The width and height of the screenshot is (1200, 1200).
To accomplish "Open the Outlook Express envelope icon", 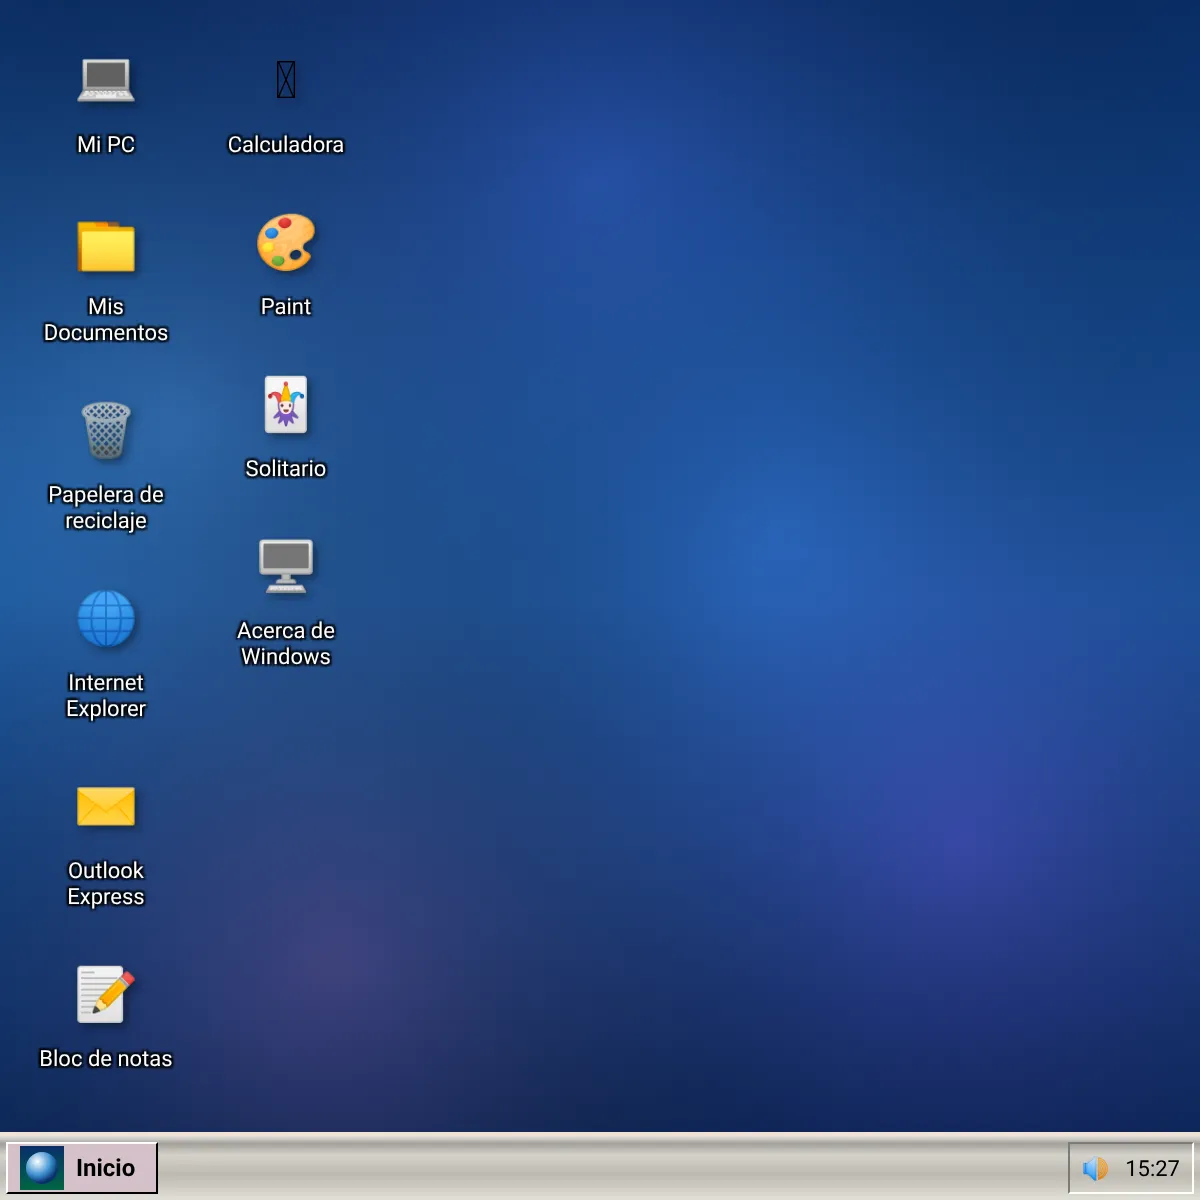I will (106, 806).
